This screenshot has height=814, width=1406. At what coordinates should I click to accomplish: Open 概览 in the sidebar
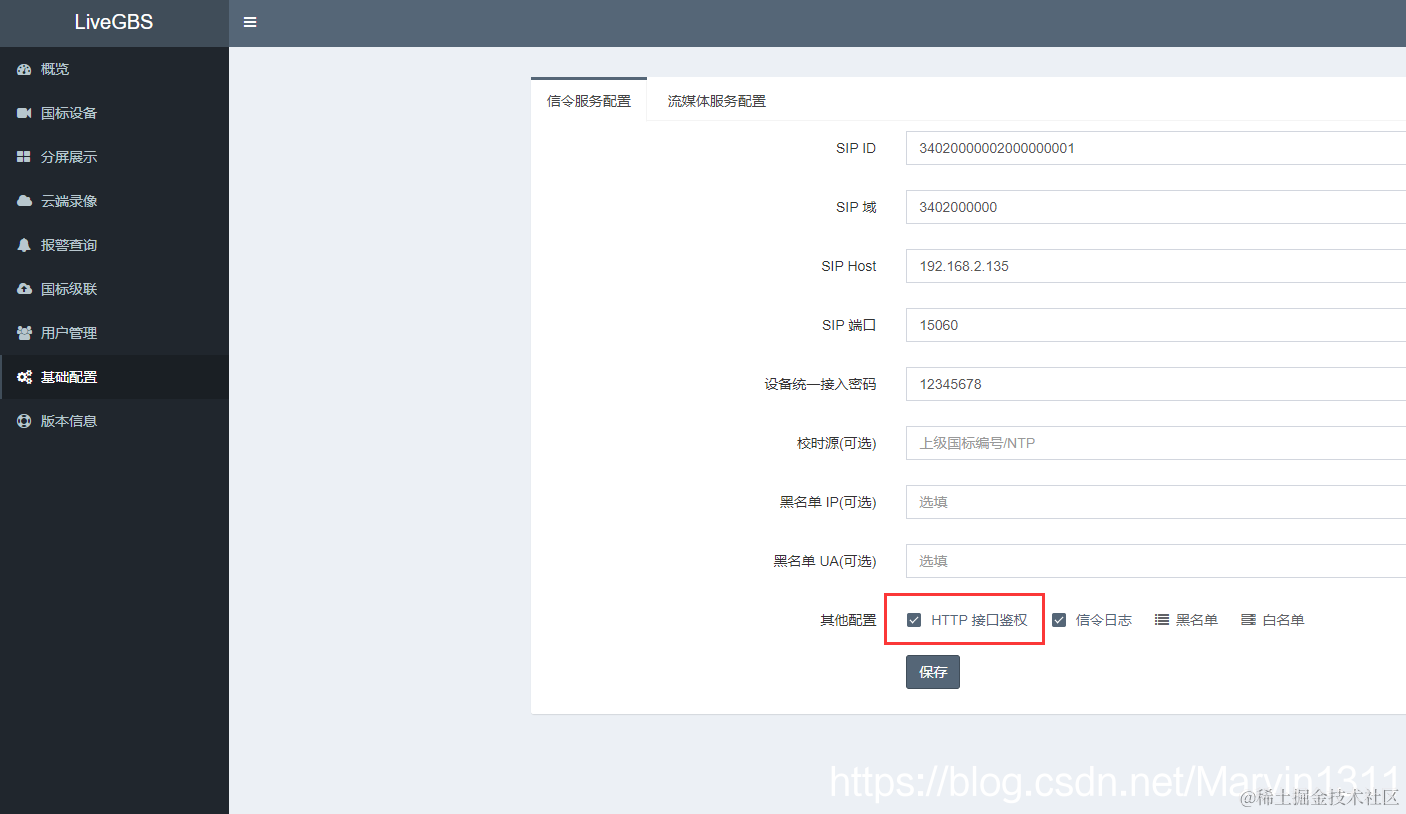pyautogui.click(x=114, y=69)
